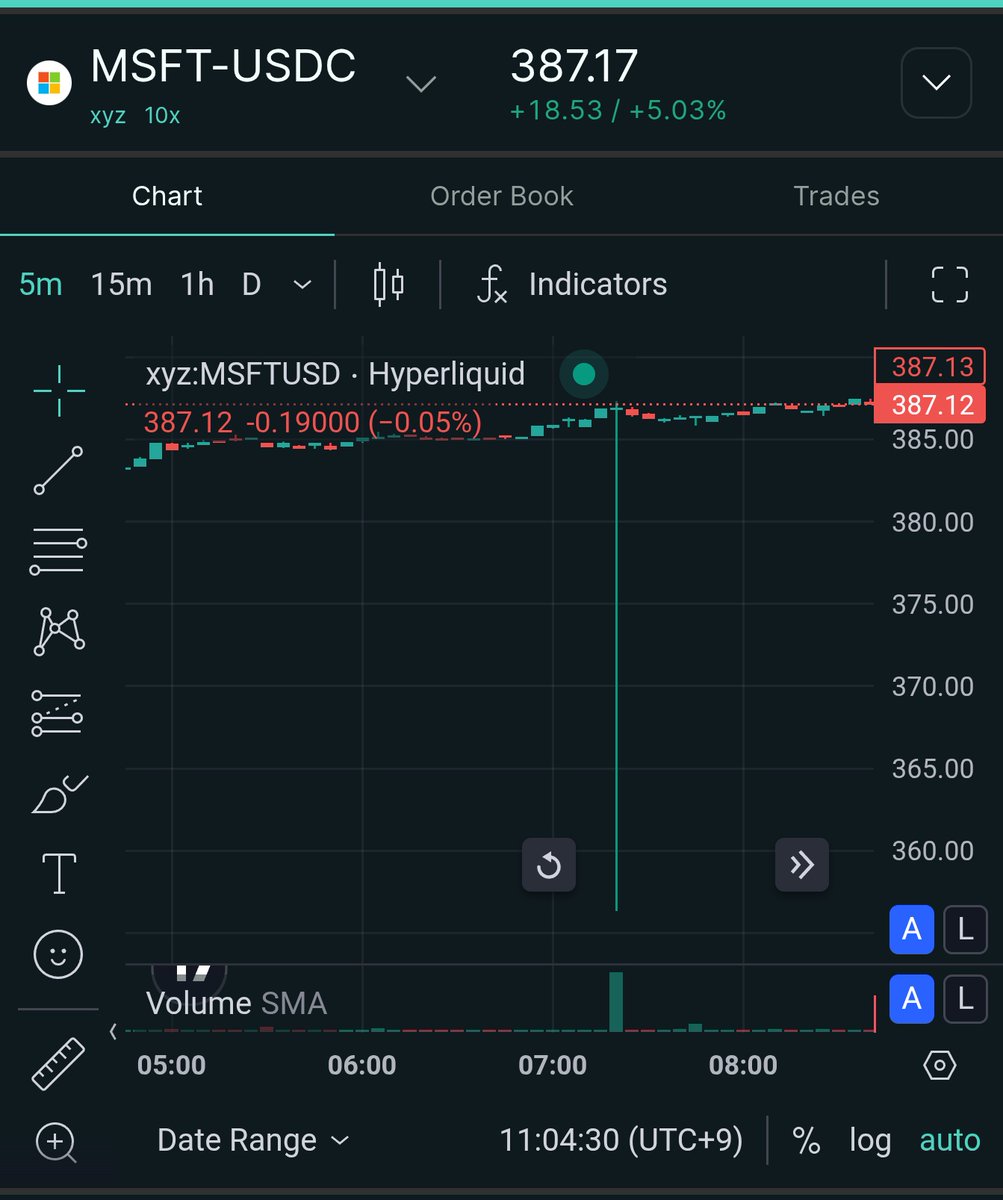
Task: Click the Volume SMA indicator legend
Action: click(236, 1004)
